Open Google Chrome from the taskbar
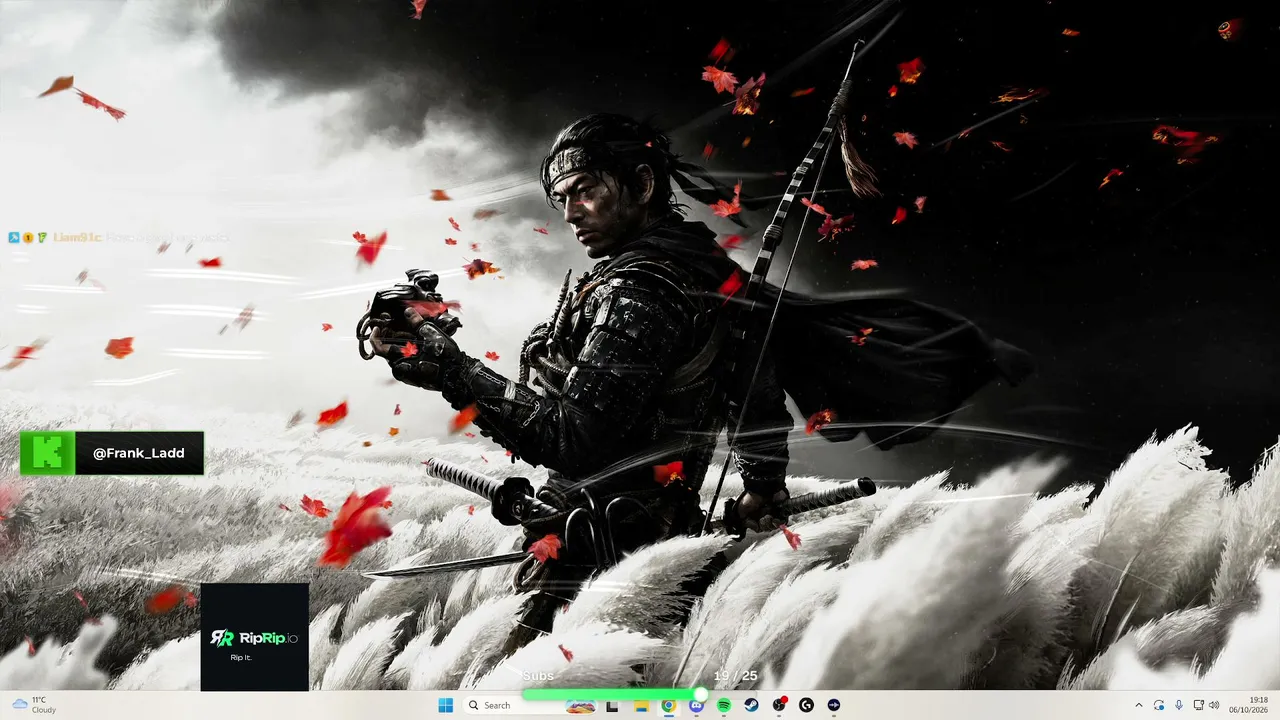Viewport: 1280px width, 720px height. [x=668, y=705]
